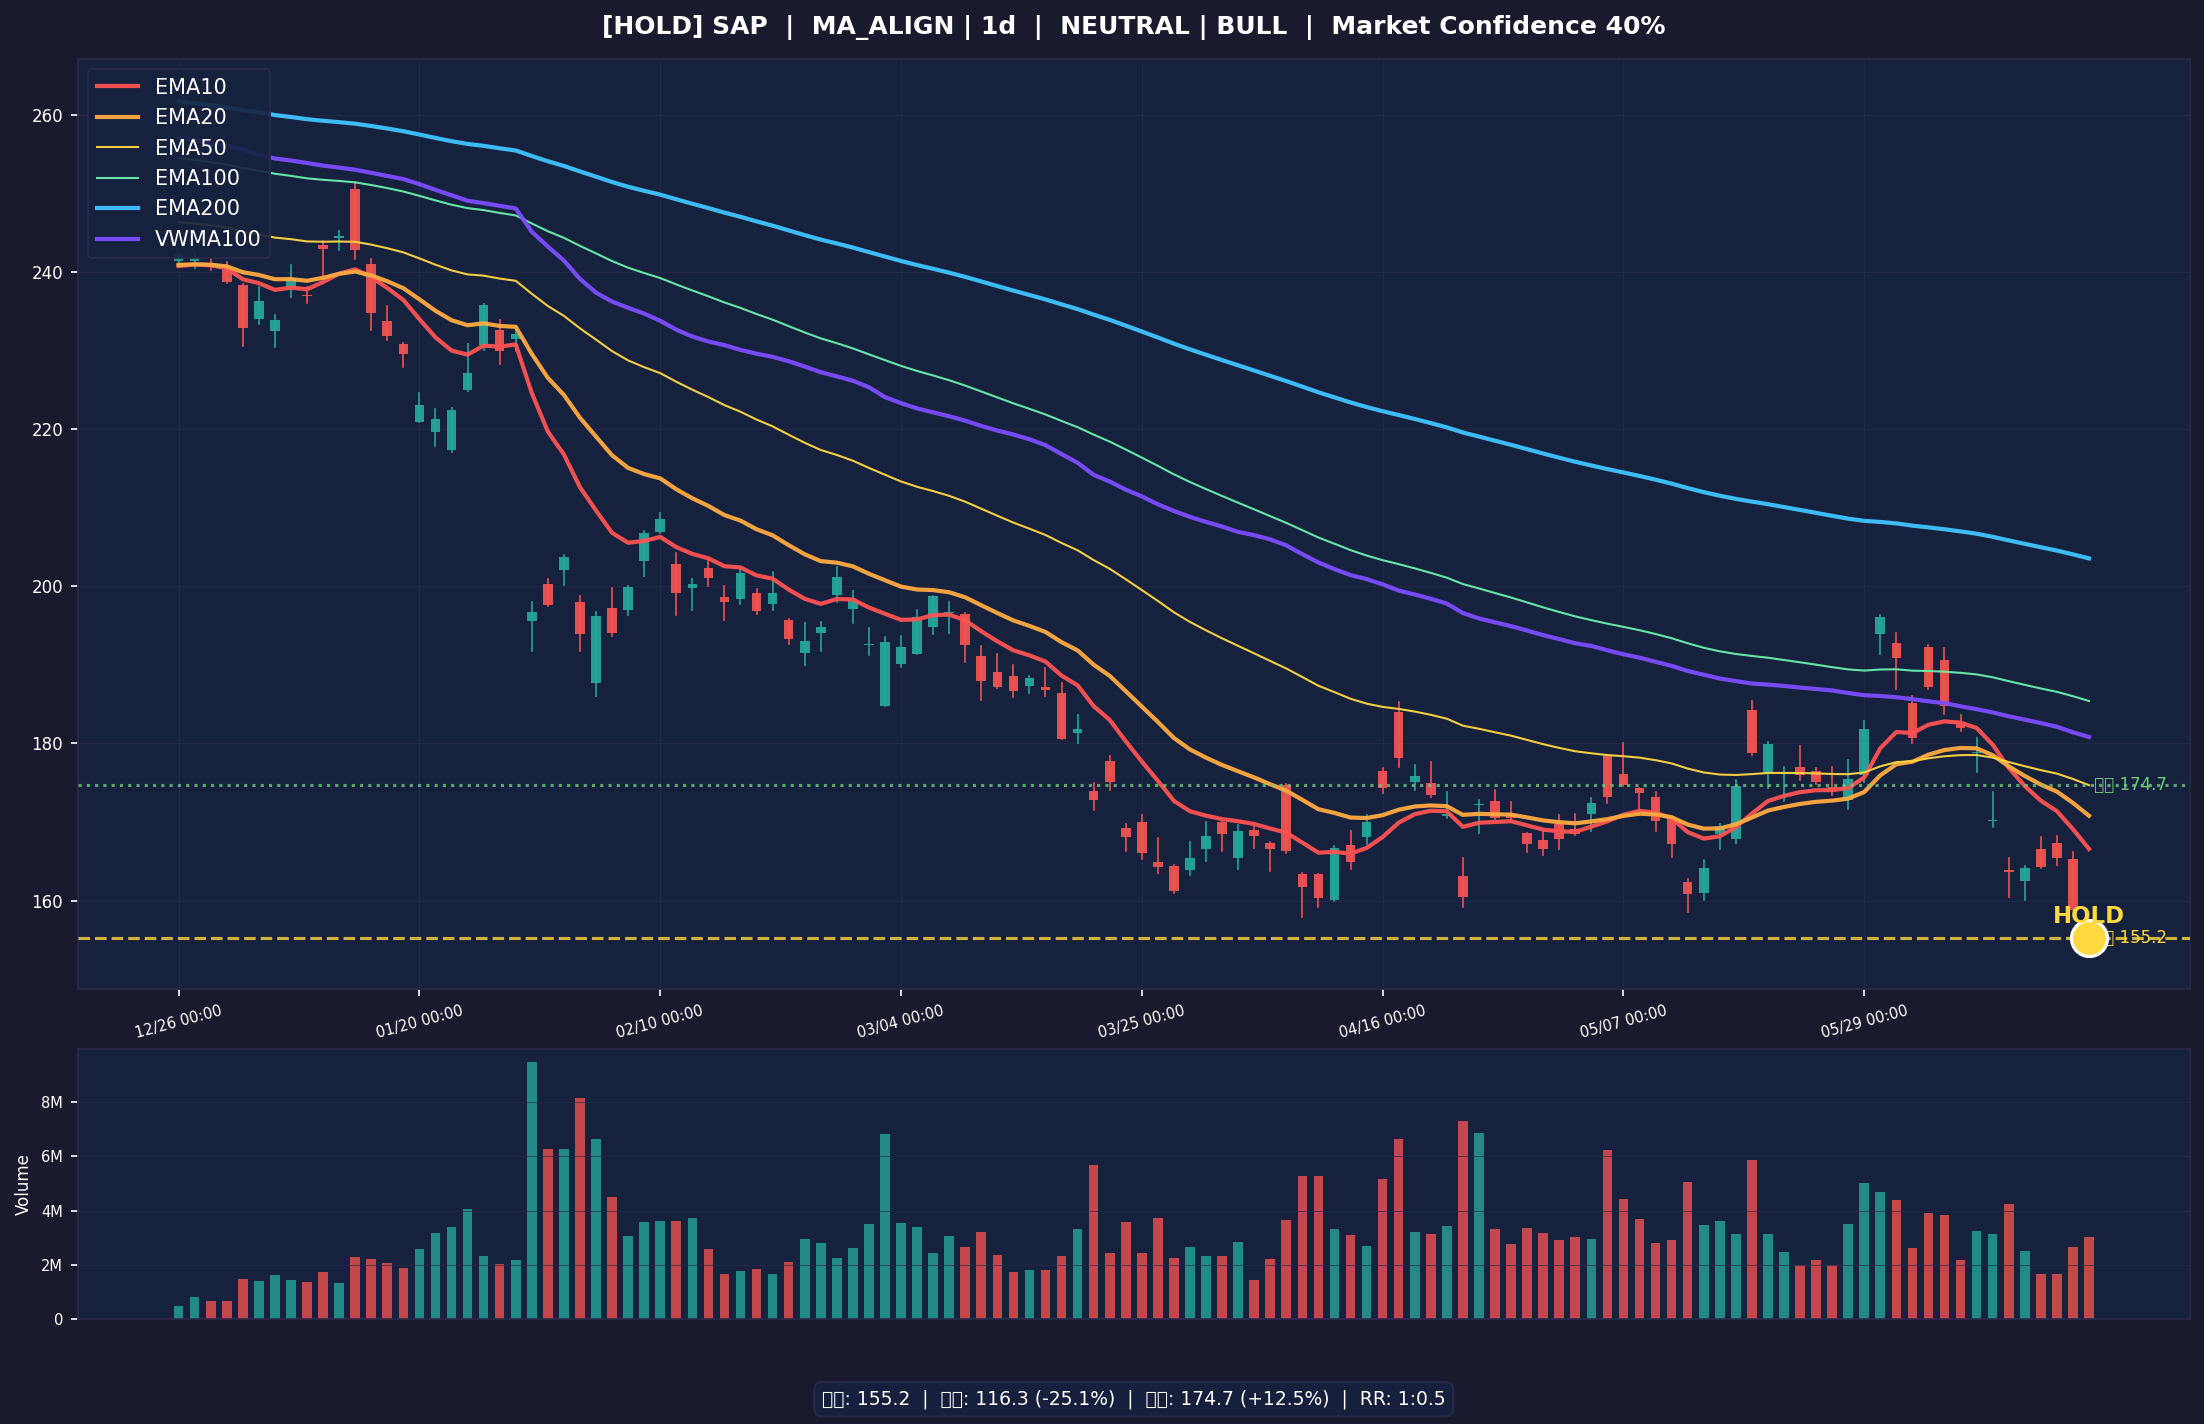Click the 05/29 00:00 date axis label
This screenshot has height=1424, width=2204.
pos(1864,1021)
